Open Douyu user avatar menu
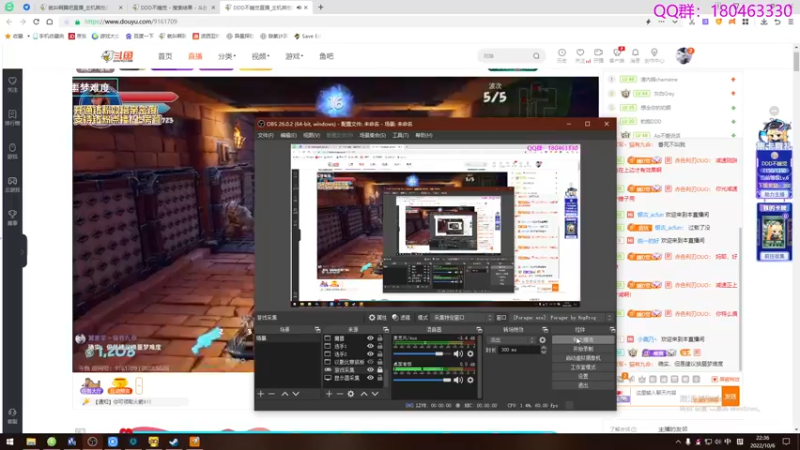 684,55
